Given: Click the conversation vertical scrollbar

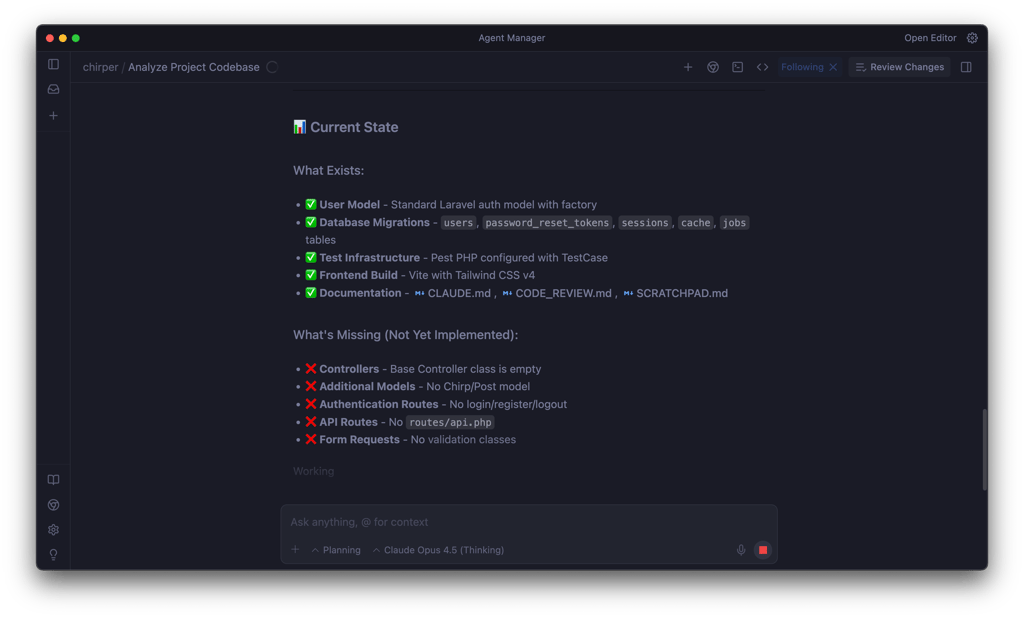Looking at the screenshot, I should pos(984,449).
